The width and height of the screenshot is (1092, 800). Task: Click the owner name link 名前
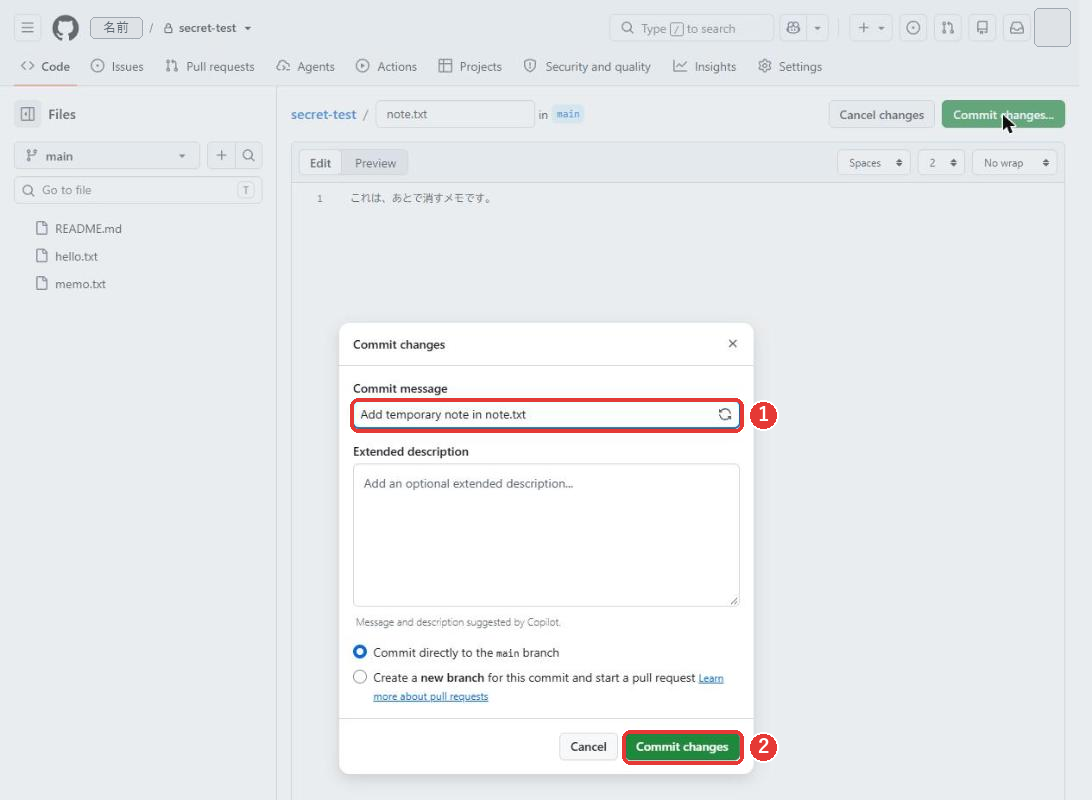[116, 28]
